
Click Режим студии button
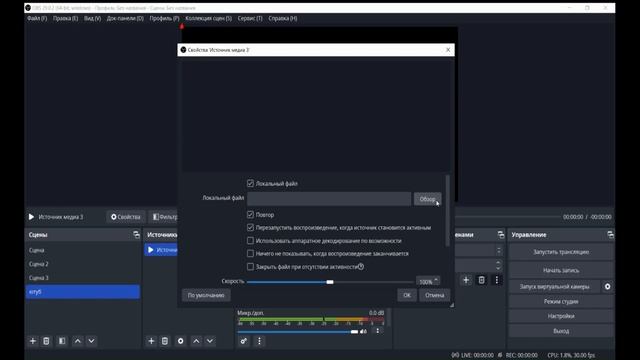(561, 301)
